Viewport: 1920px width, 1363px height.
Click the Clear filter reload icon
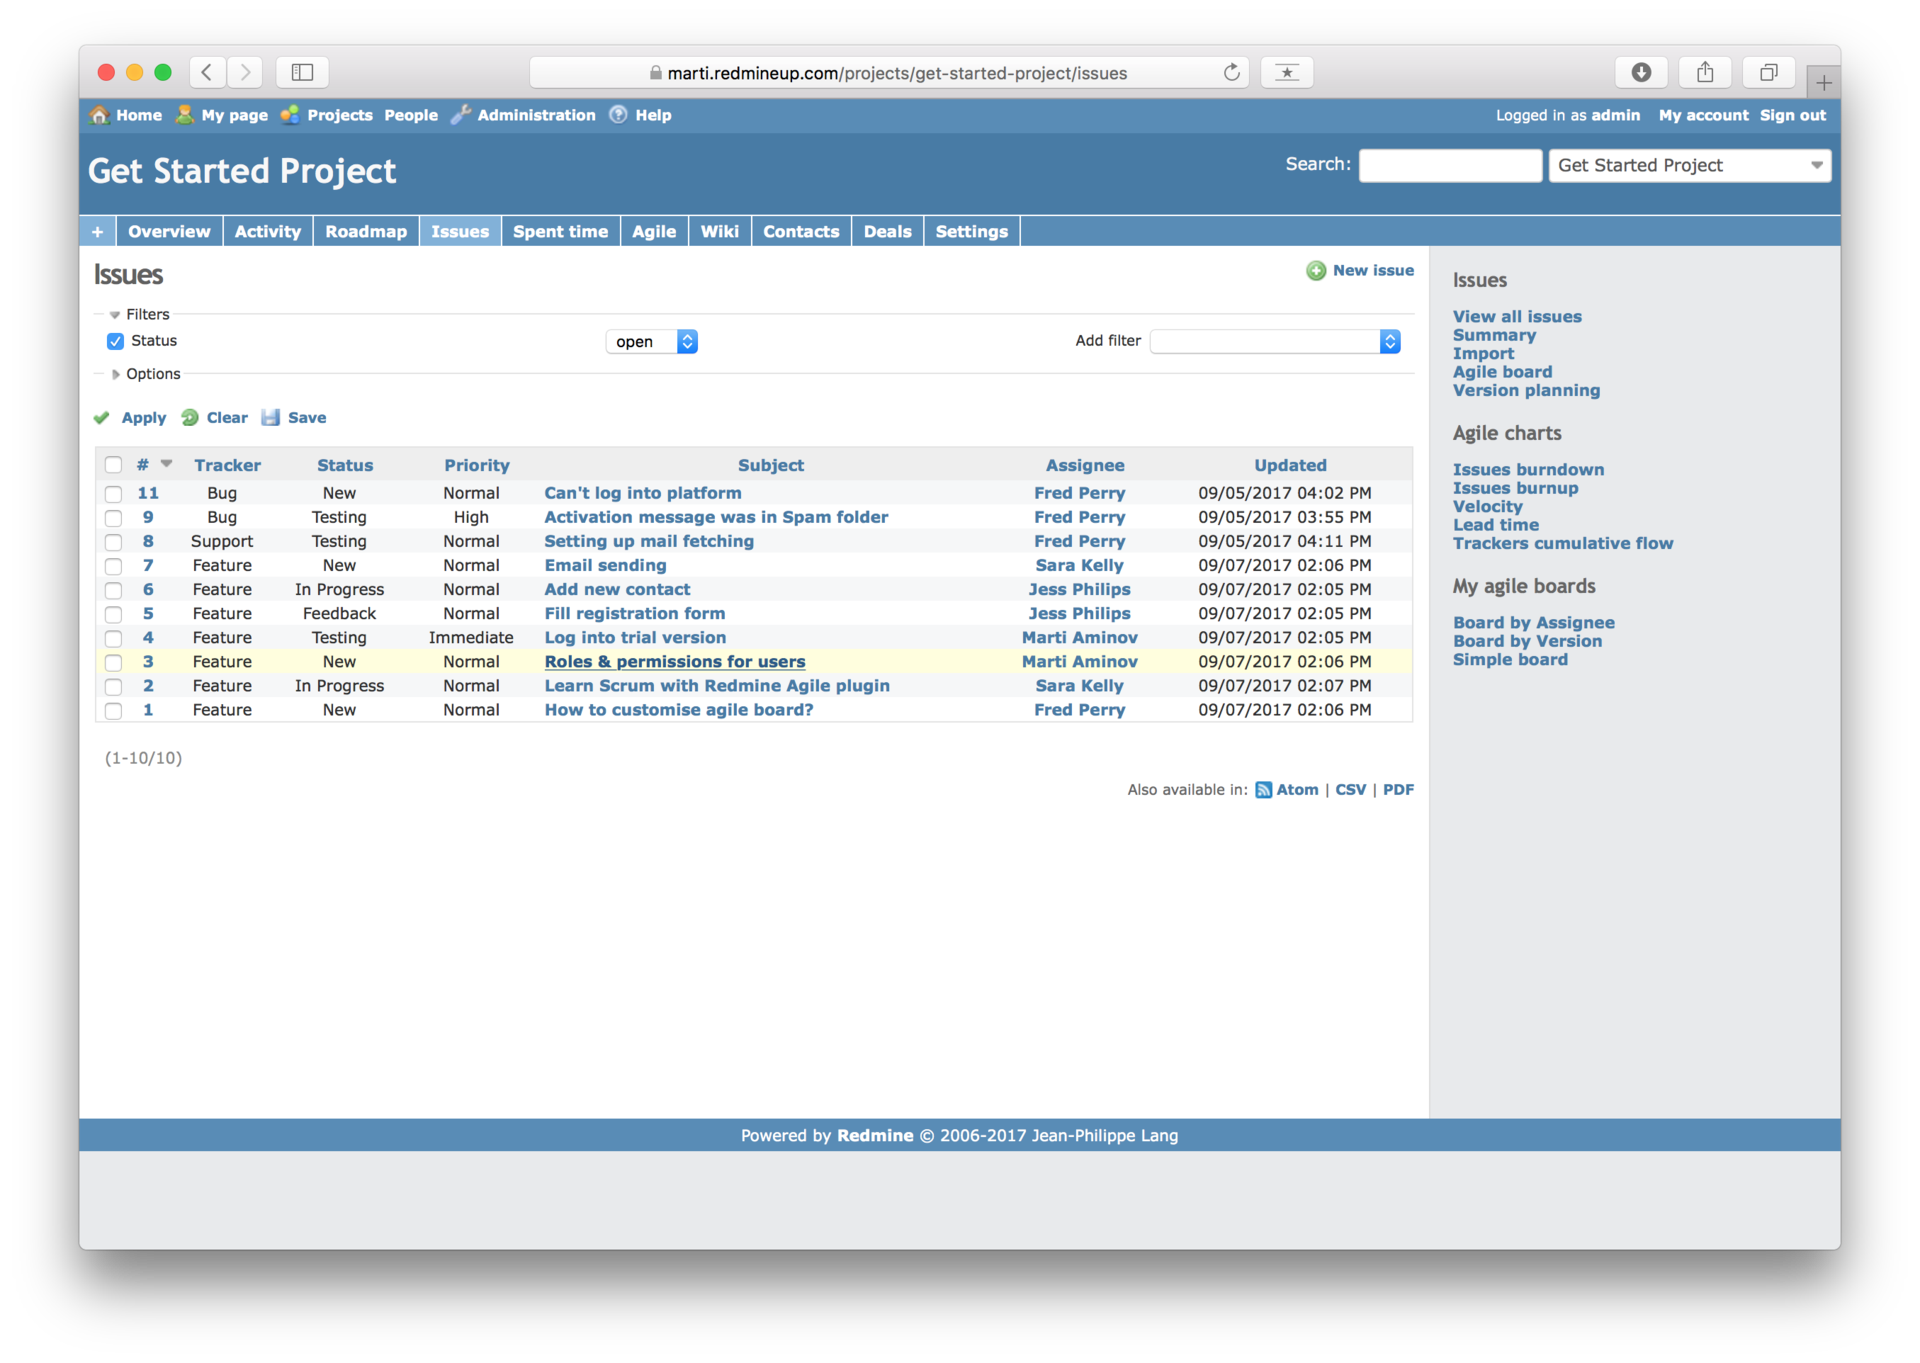[189, 418]
